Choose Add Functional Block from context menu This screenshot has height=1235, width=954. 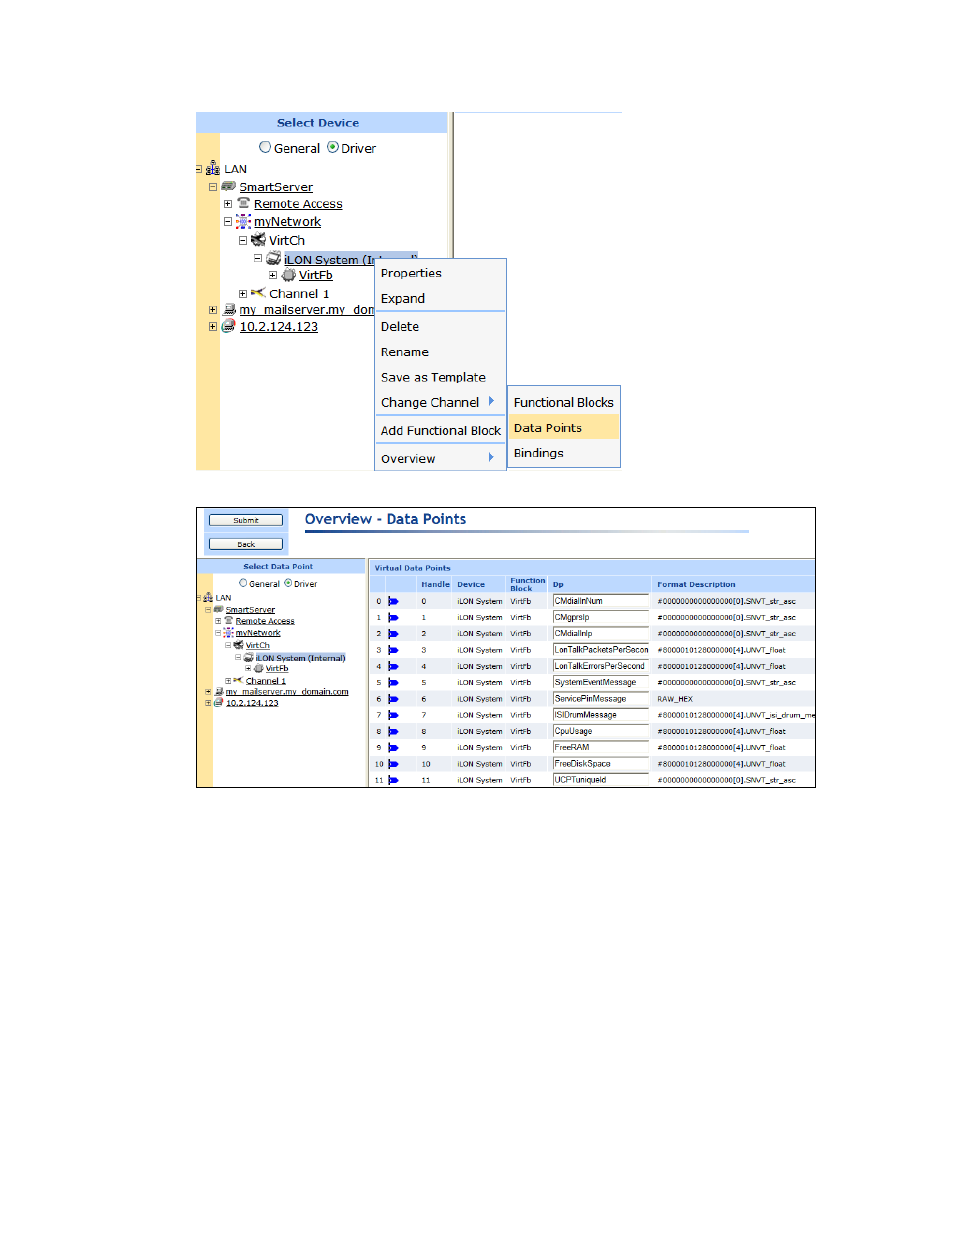[x=440, y=431]
